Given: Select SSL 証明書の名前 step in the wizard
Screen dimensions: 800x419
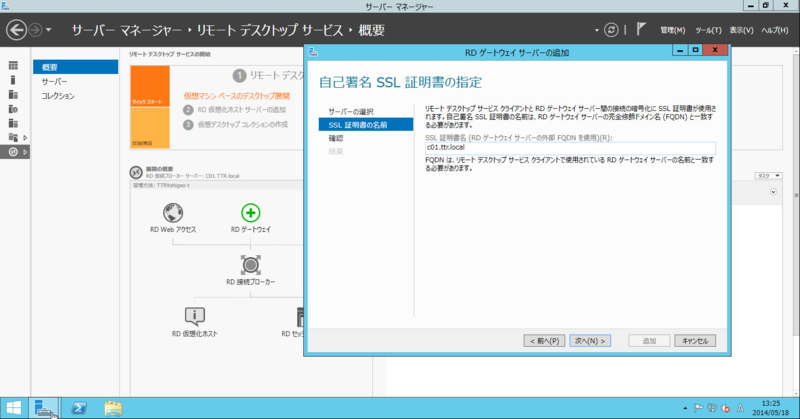Looking at the screenshot, I should [366, 125].
